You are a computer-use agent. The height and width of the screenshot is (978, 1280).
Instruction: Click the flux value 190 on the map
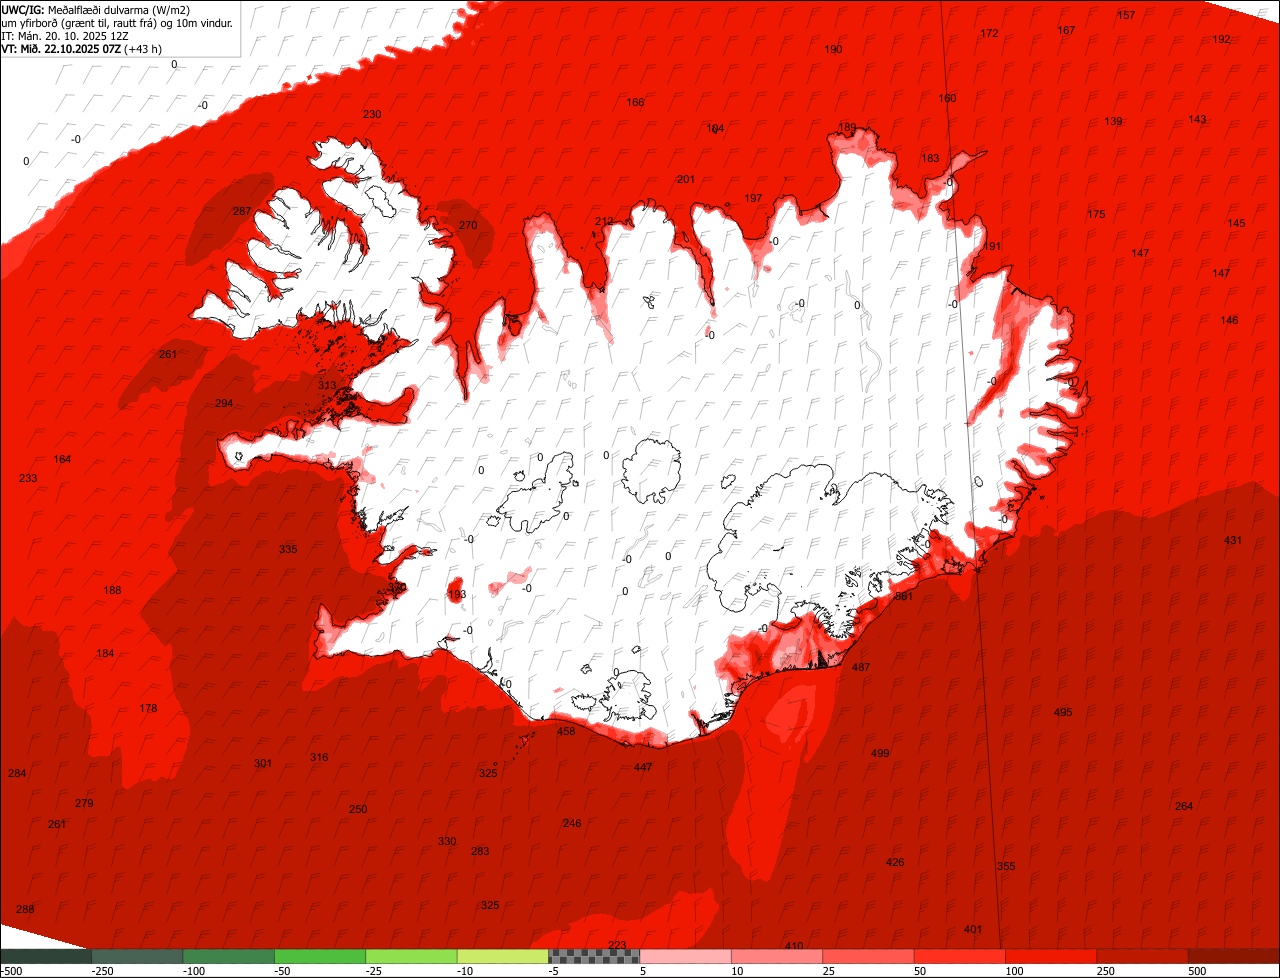[x=833, y=49]
